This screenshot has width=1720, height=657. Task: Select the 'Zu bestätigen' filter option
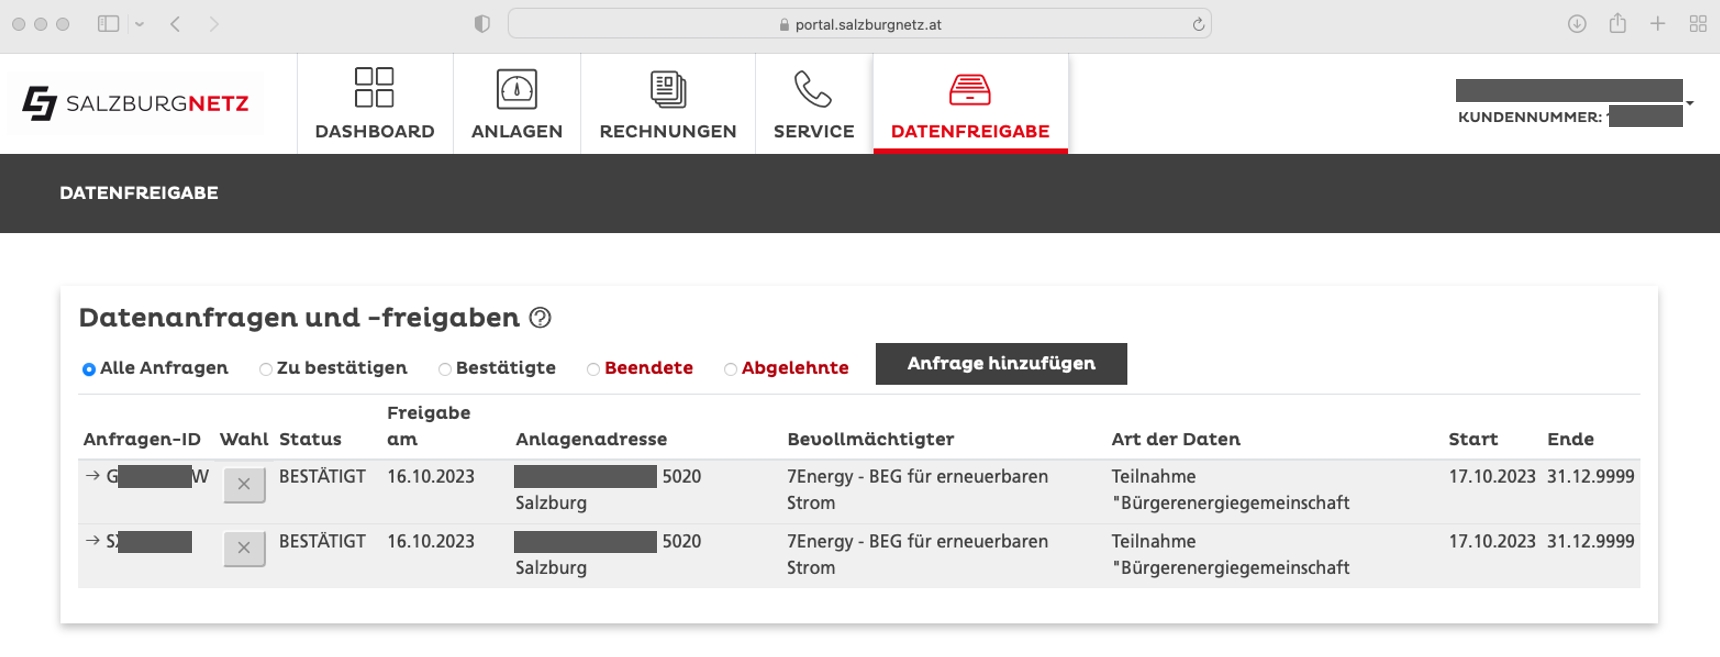pyautogui.click(x=266, y=369)
